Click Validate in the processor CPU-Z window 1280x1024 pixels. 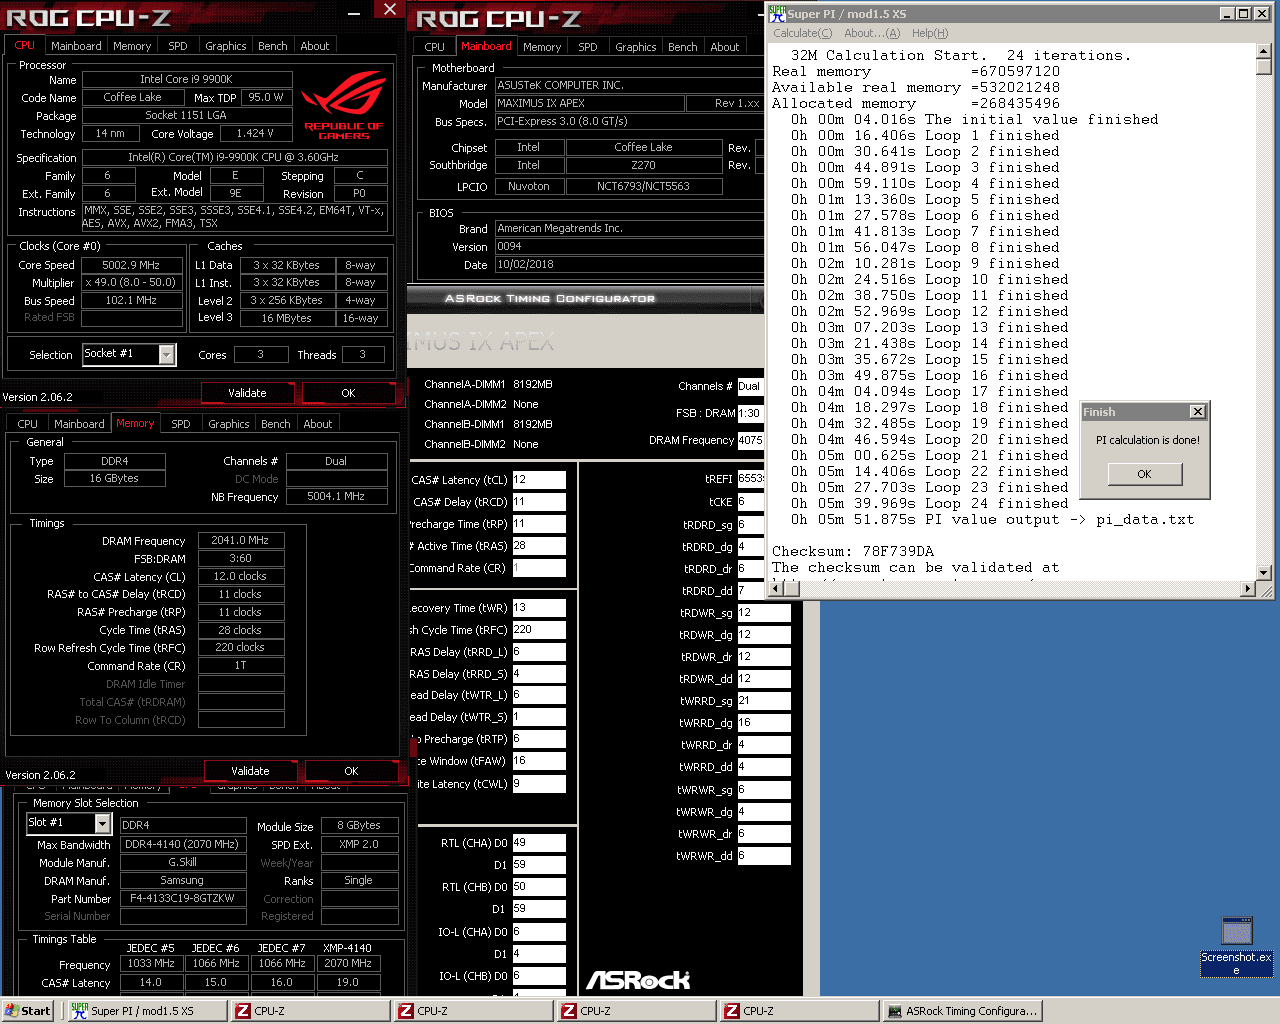(x=247, y=393)
